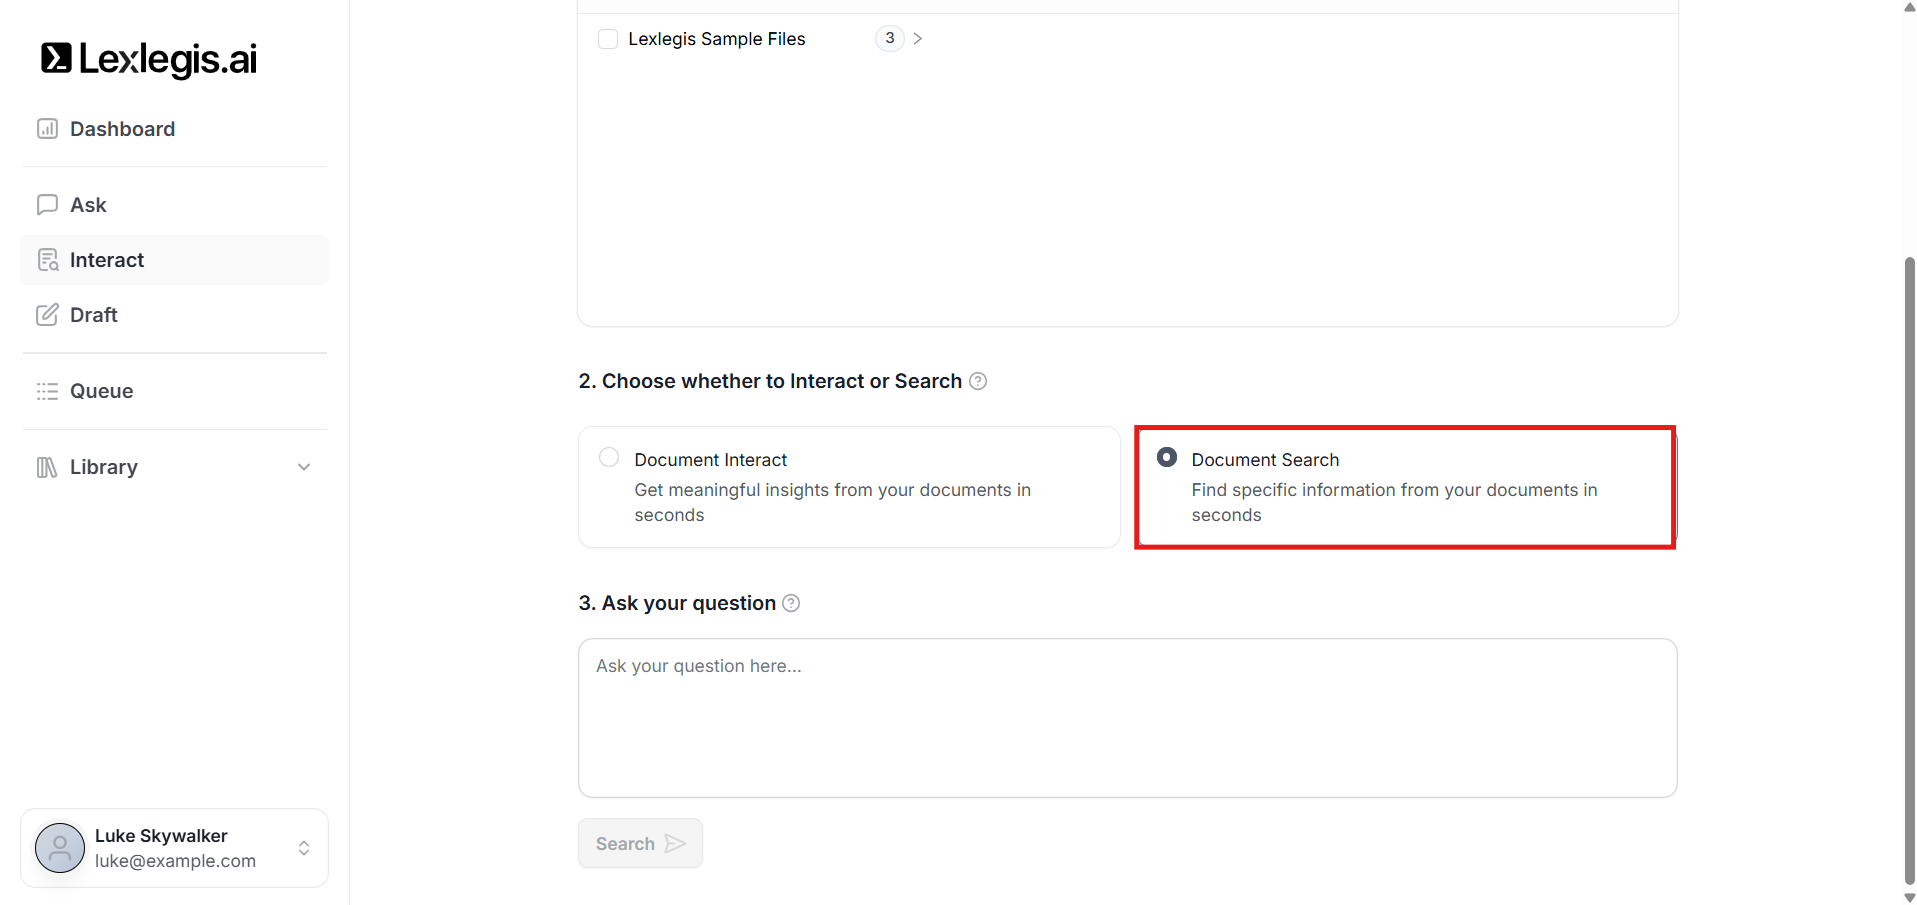
Task: Click Luke Skywalker's profile avatar
Action: [x=60, y=848]
